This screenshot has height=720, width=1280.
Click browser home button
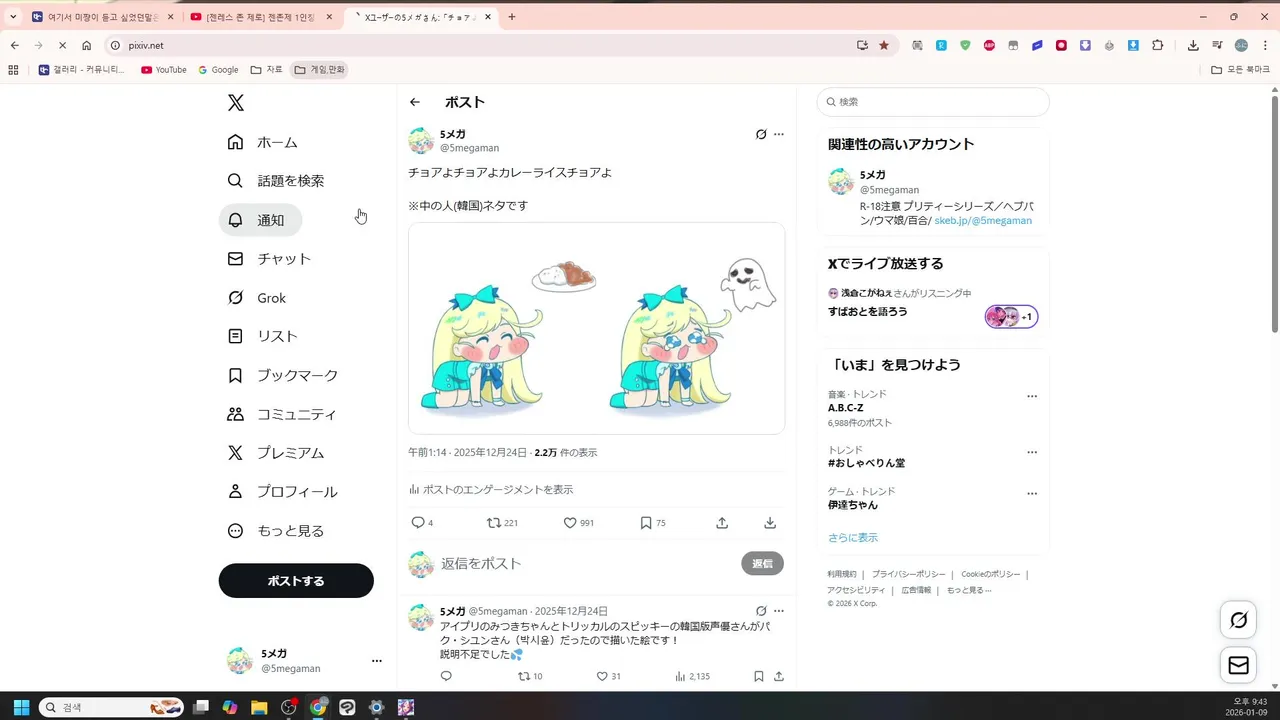click(87, 45)
